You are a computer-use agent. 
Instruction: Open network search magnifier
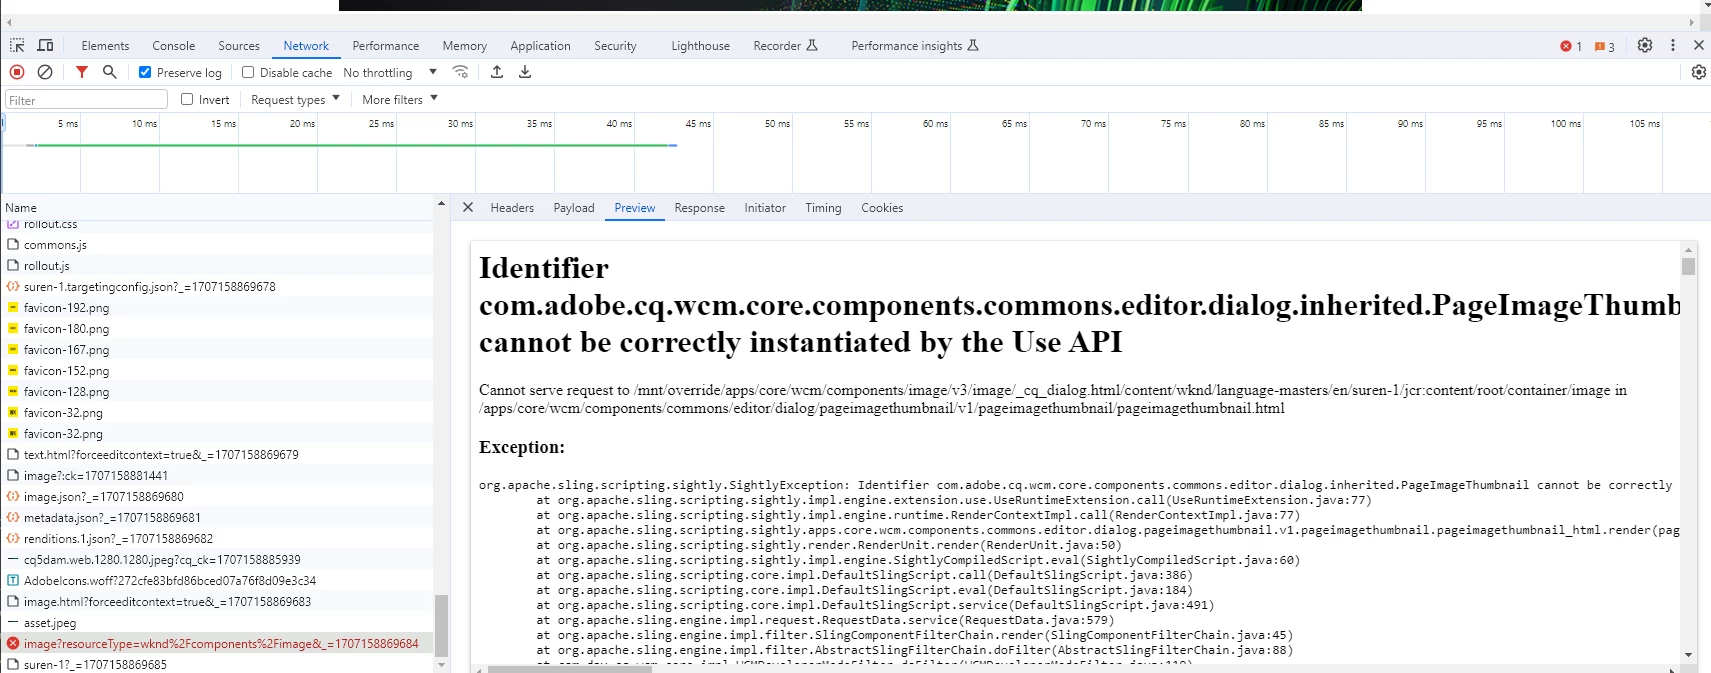(x=110, y=72)
